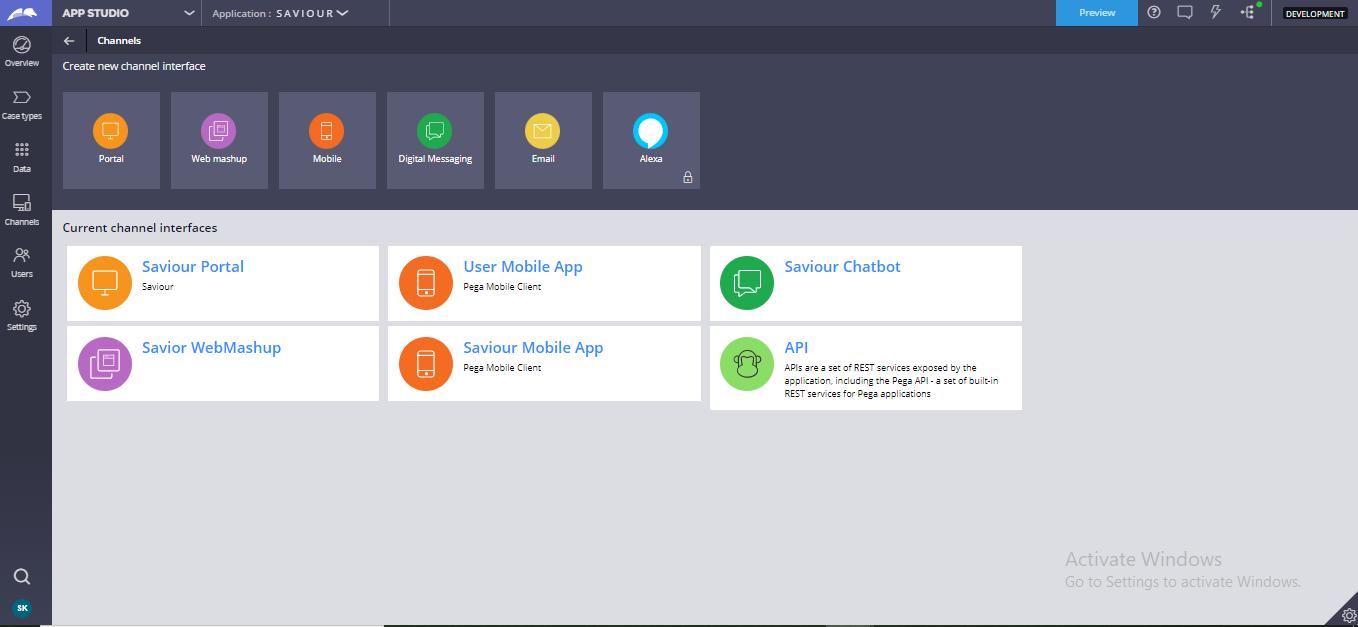Click the lock icon on Alexa tile
The image size is (1358, 627).
point(687,177)
